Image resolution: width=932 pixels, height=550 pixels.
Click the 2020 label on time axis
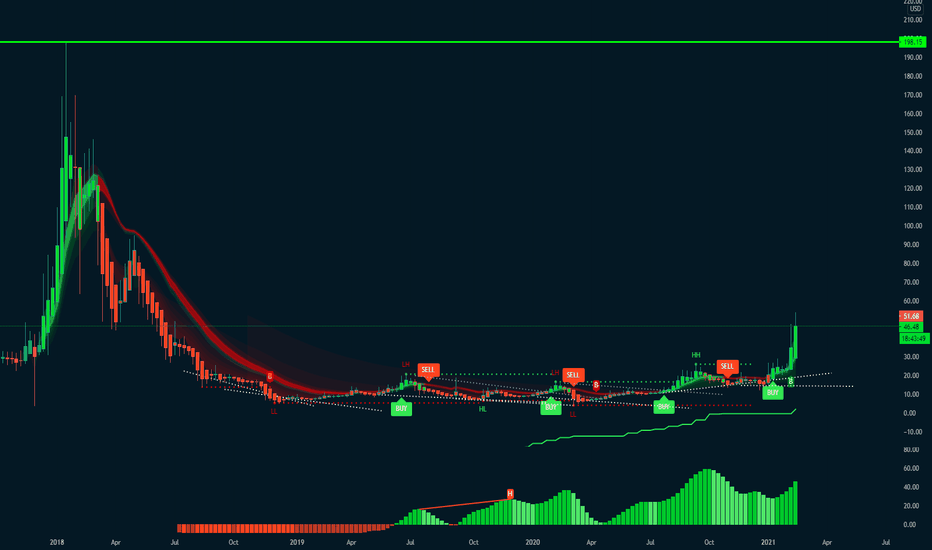tap(533, 542)
